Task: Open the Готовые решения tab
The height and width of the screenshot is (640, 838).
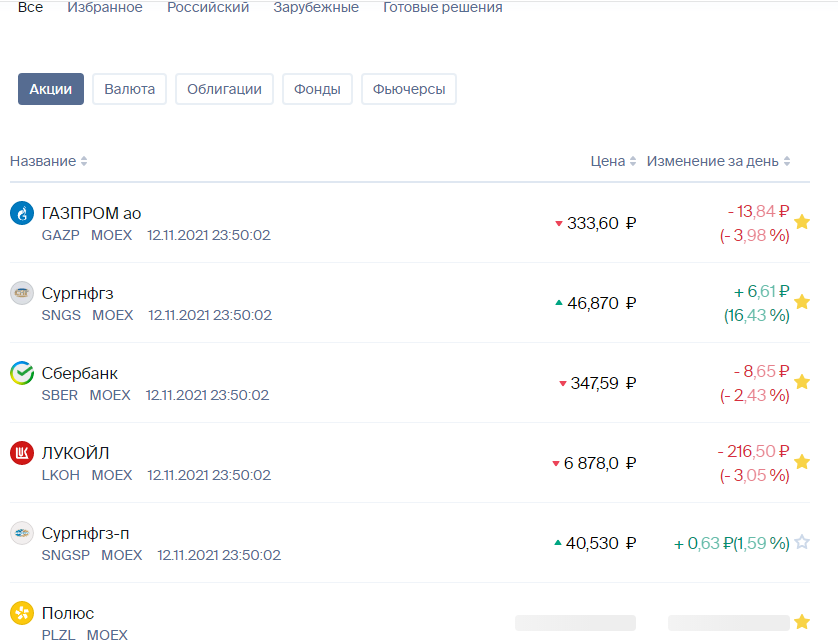Action: pos(443,7)
